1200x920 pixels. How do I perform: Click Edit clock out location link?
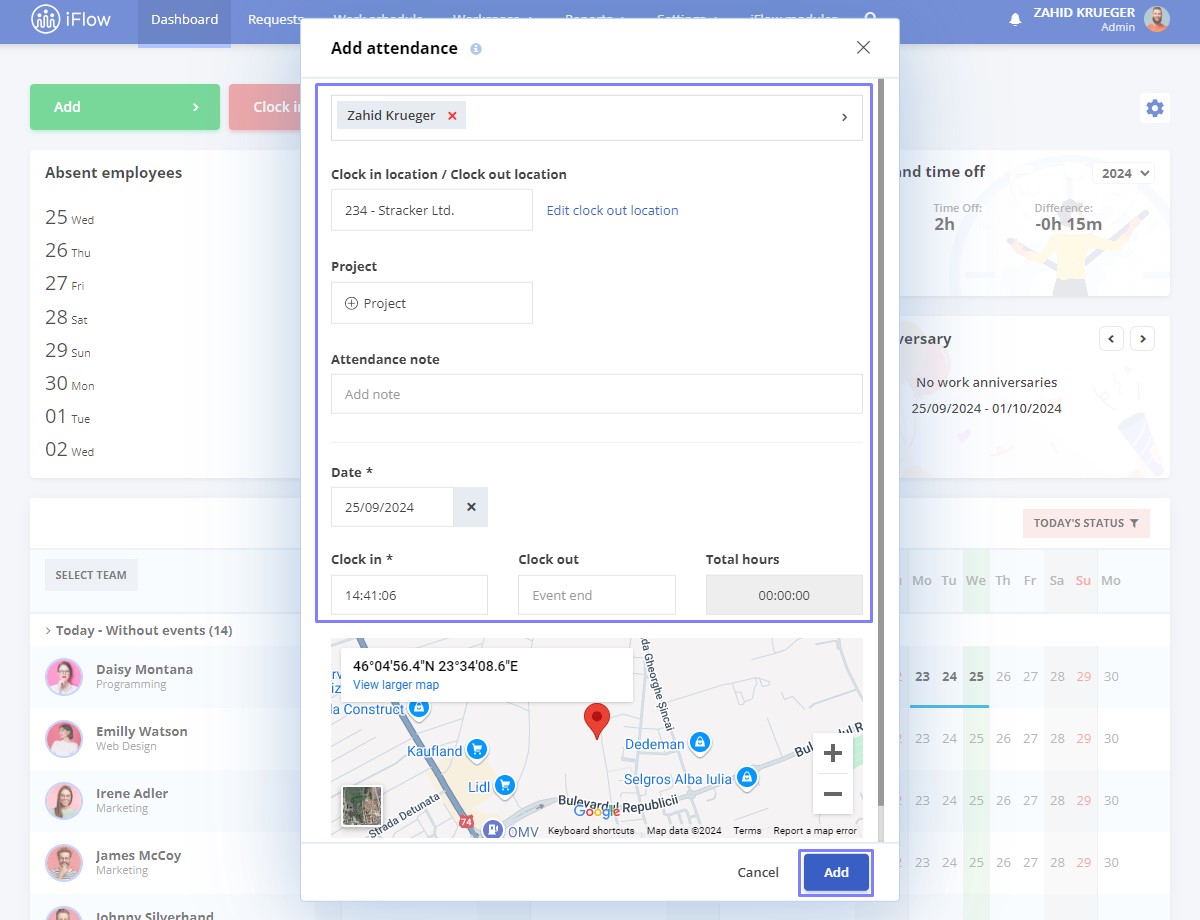[612, 210]
